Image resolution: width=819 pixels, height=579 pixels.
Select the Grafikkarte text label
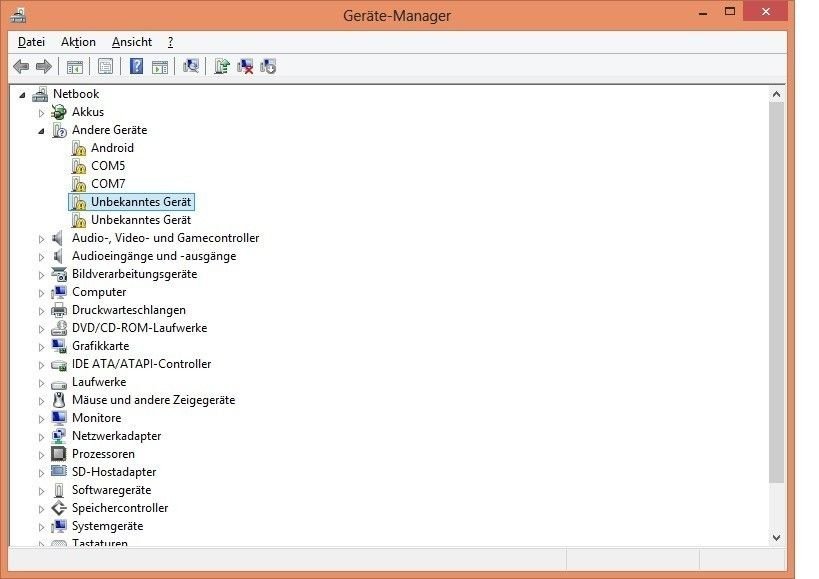pos(100,346)
